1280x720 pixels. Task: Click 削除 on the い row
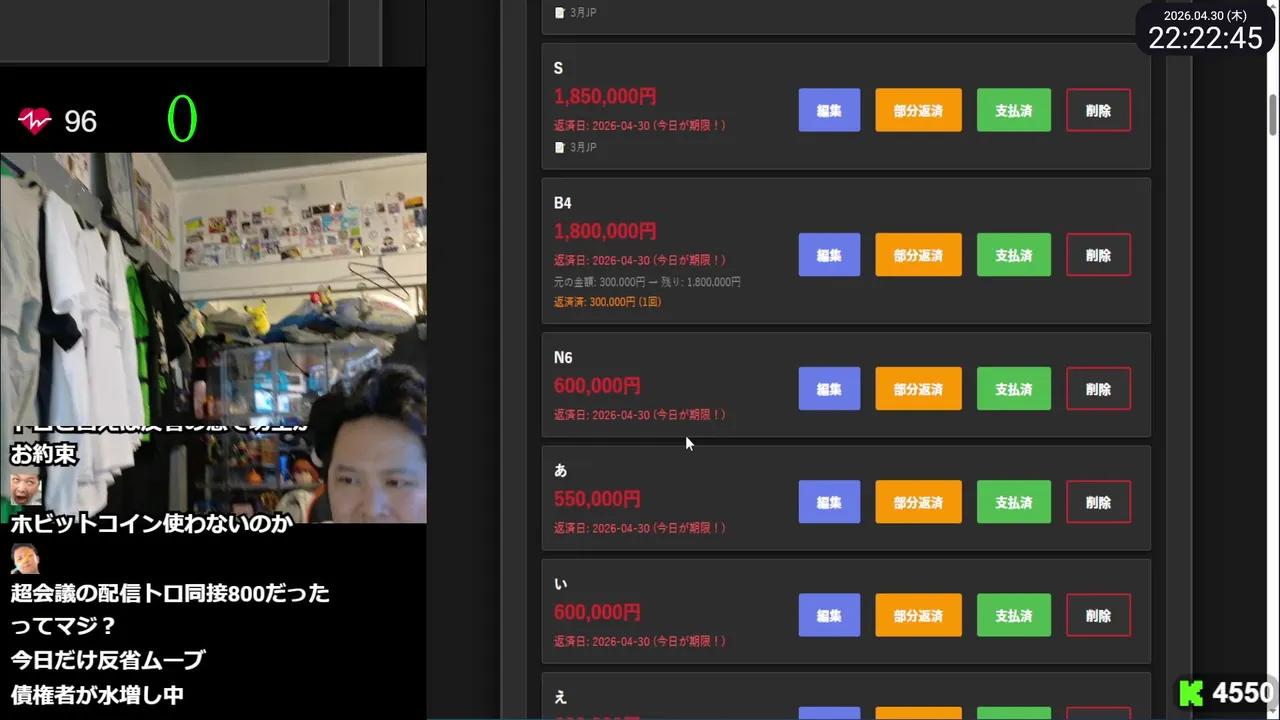point(1098,615)
